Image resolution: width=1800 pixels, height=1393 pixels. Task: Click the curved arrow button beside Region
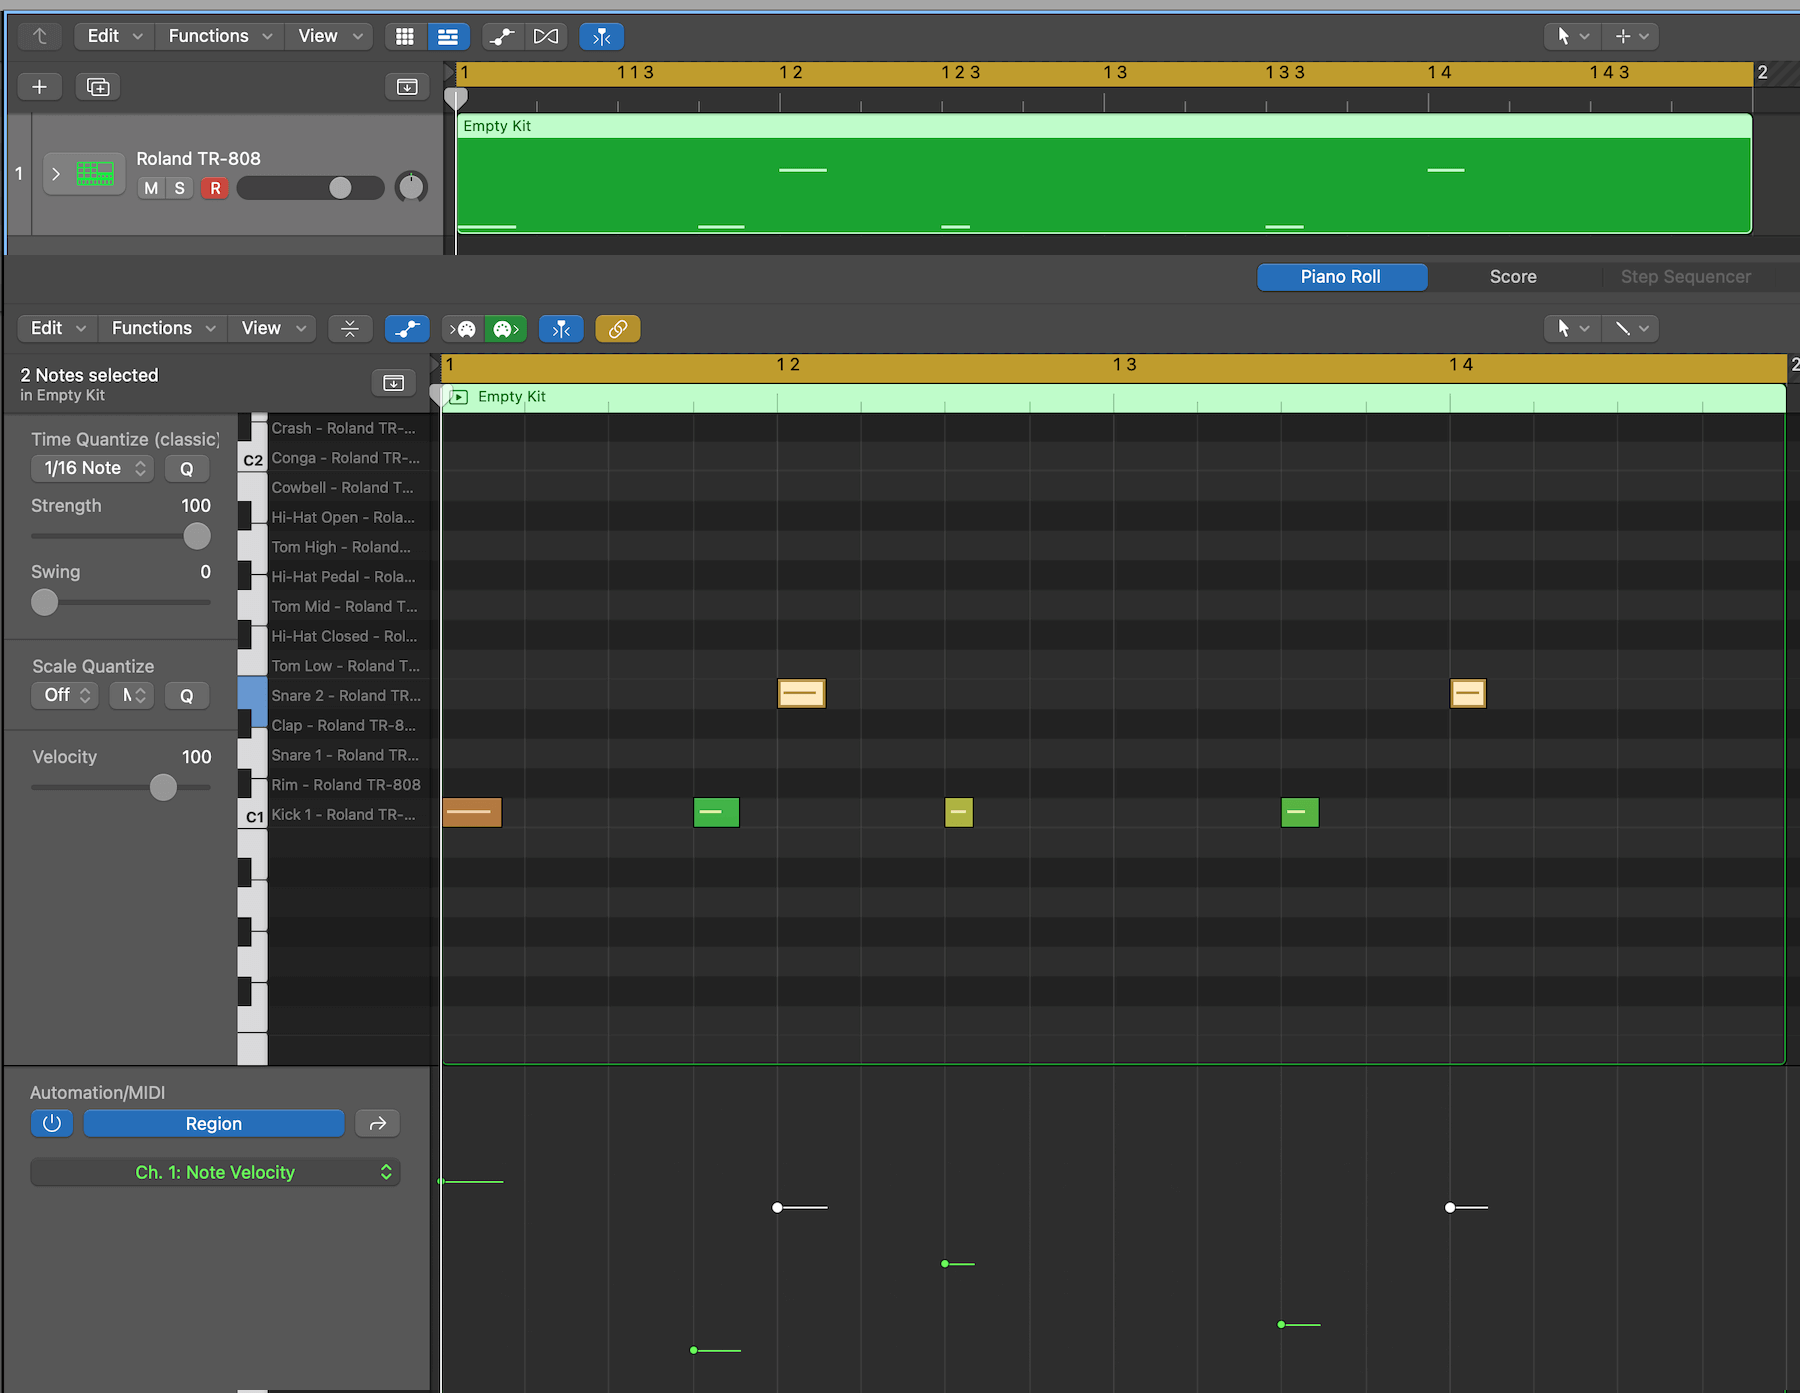(378, 1123)
